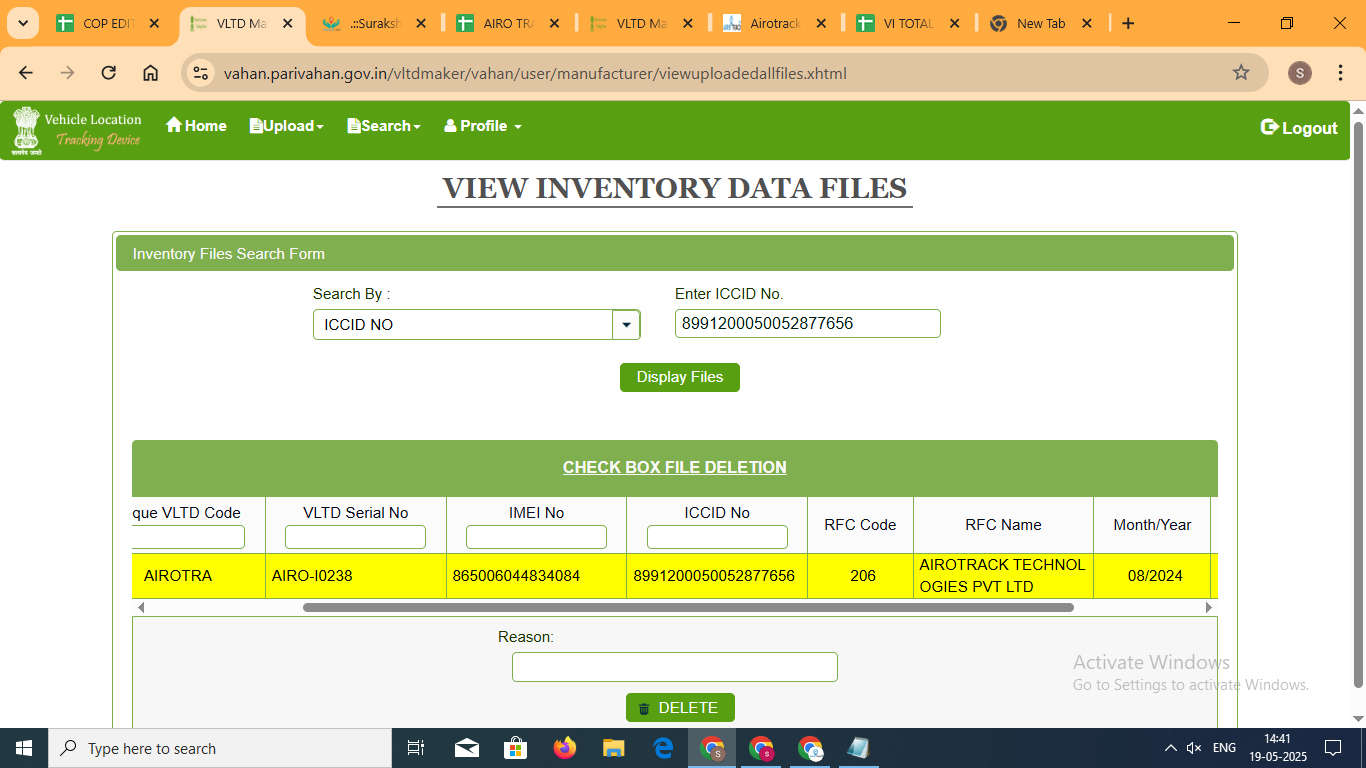
Task: Click the Home icon in navbar
Action: point(174,125)
